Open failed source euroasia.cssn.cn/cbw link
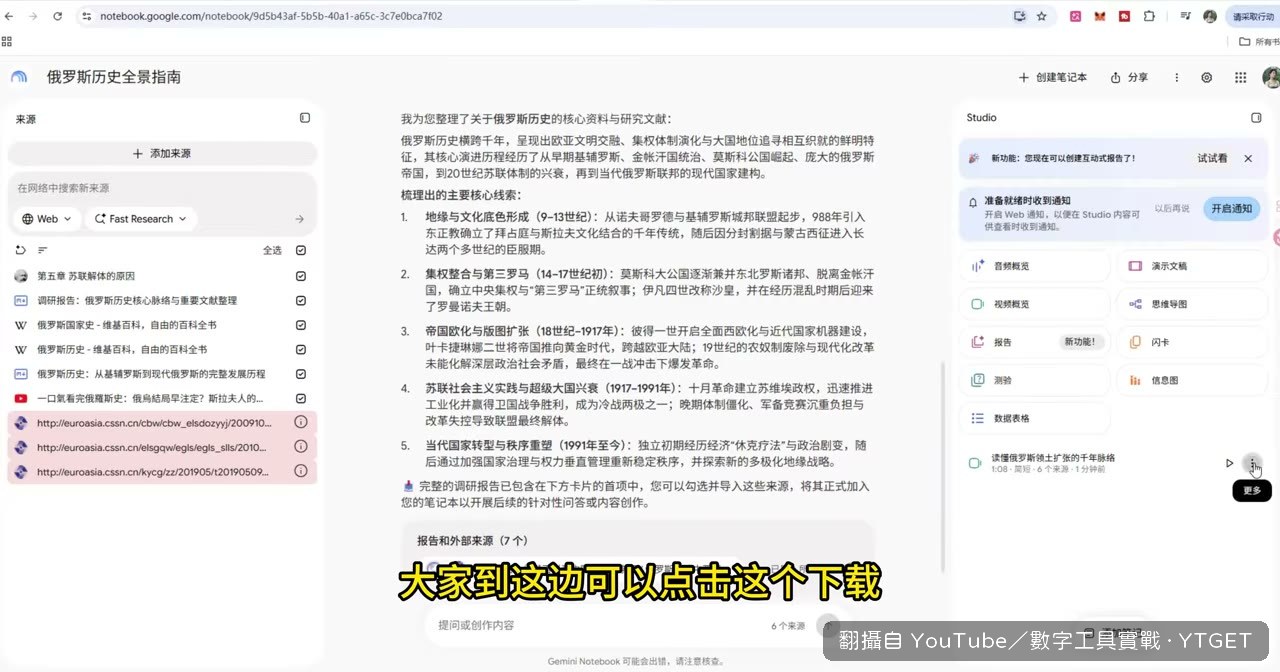Image resolution: width=1280 pixels, height=672 pixels. pos(154,423)
